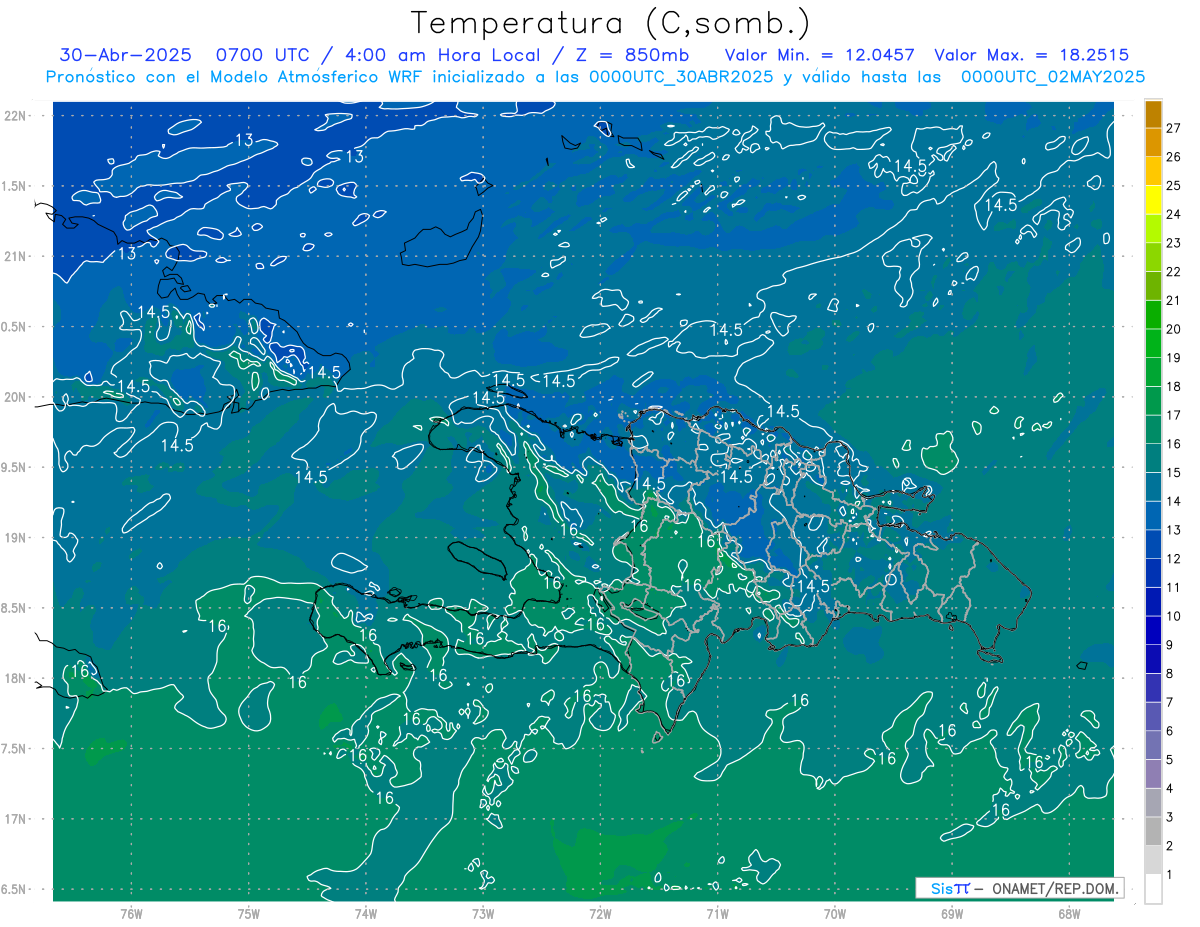The height and width of the screenshot is (927, 1200).
Task: Click the 75W longitude axis label
Action: click(248, 914)
